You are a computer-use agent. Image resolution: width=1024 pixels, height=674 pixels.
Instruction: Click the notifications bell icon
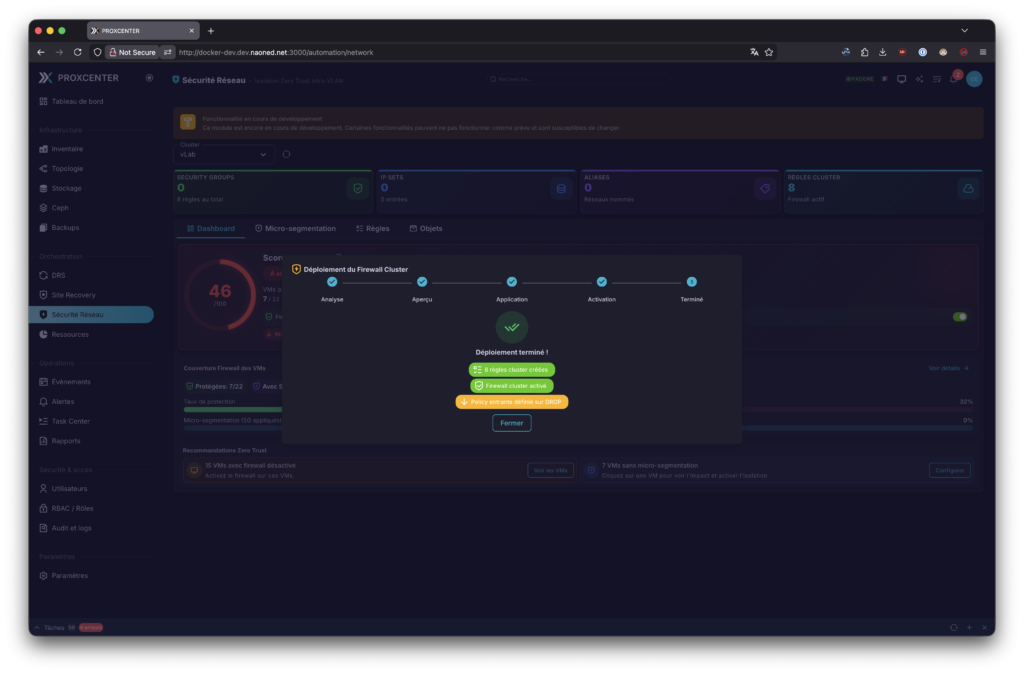tap(954, 79)
